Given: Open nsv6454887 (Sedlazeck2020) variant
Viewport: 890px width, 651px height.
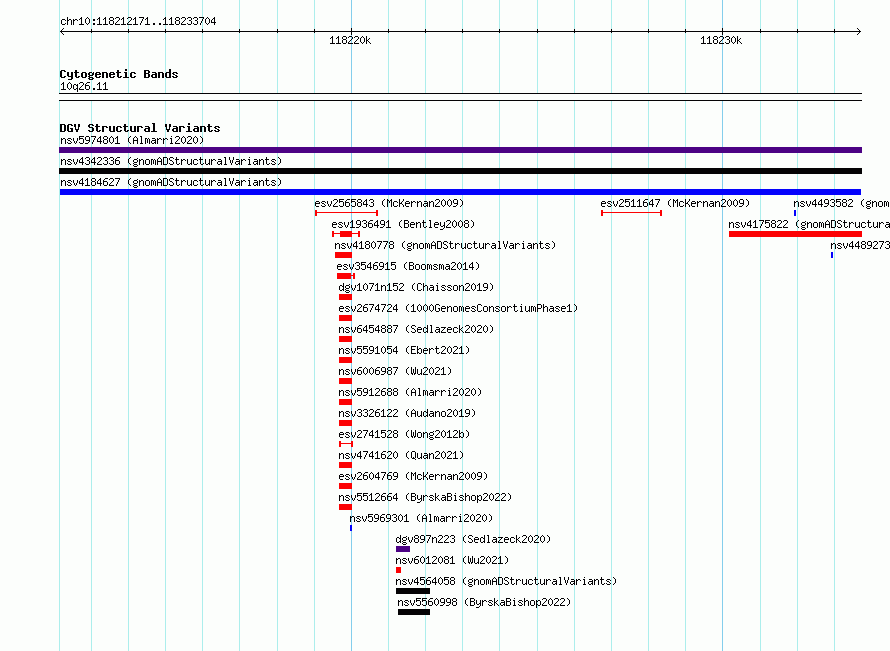Looking at the screenshot, I should click(416, 329).
